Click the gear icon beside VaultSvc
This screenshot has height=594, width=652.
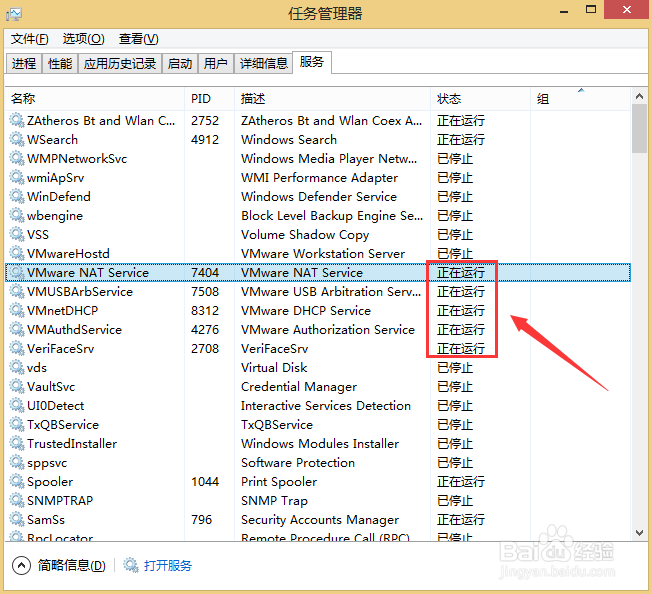pos(17,387)
